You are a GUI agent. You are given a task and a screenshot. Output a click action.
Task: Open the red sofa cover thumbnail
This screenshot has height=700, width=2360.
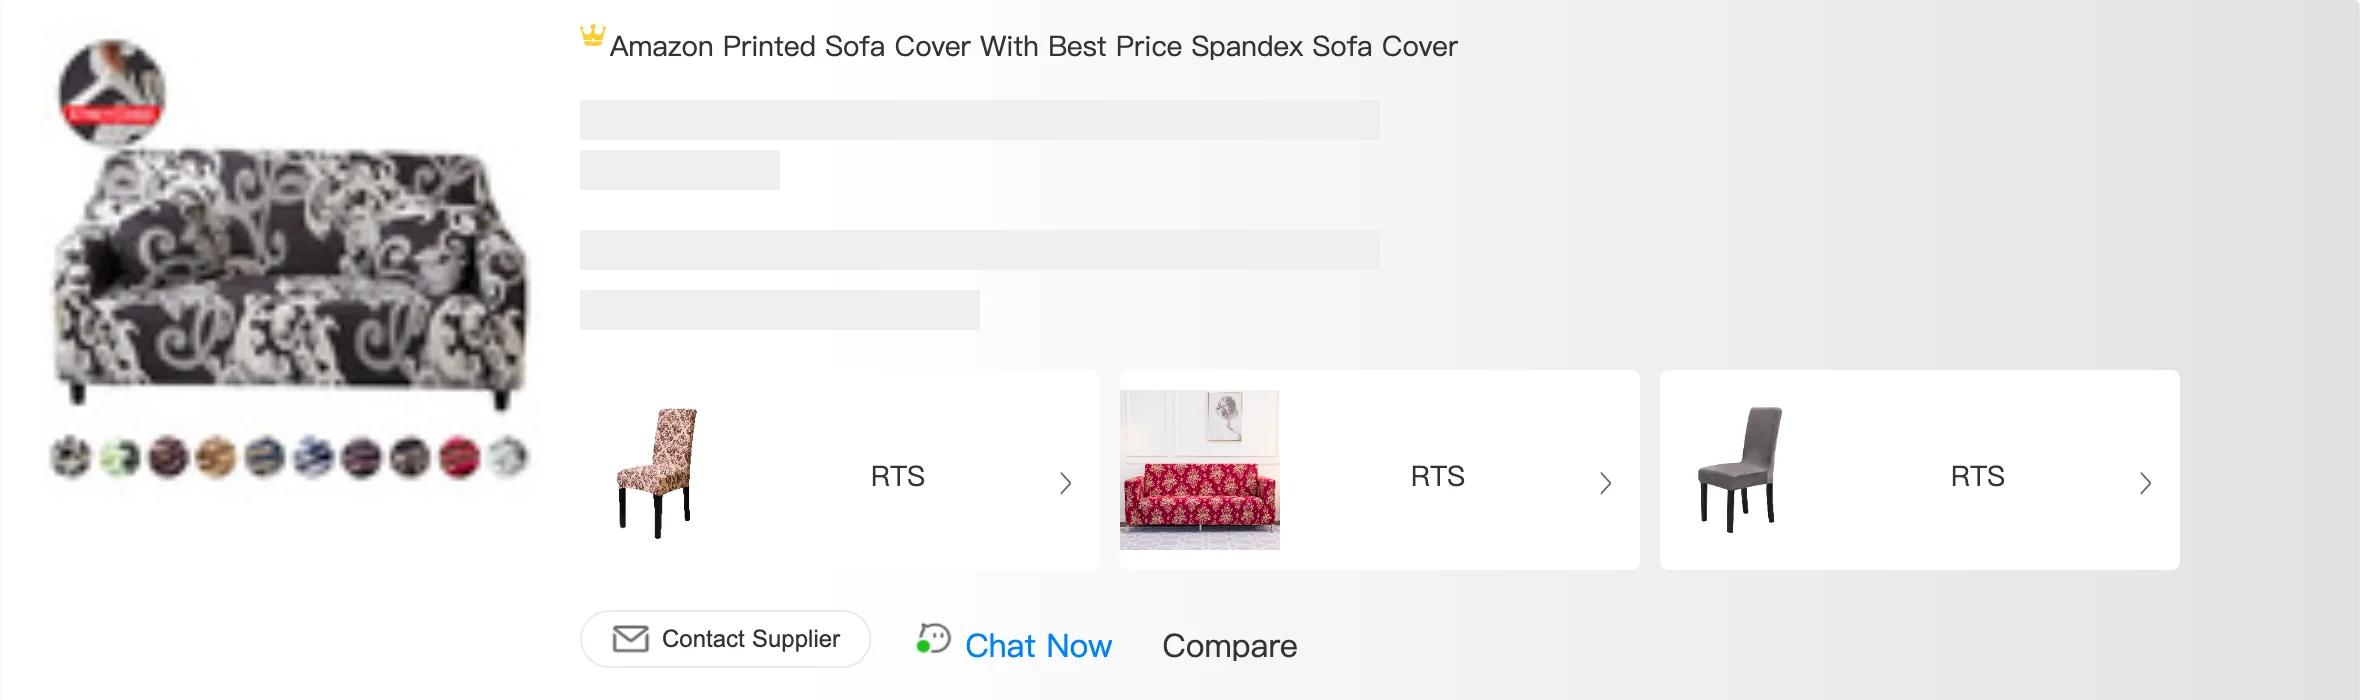(1199, 470)
